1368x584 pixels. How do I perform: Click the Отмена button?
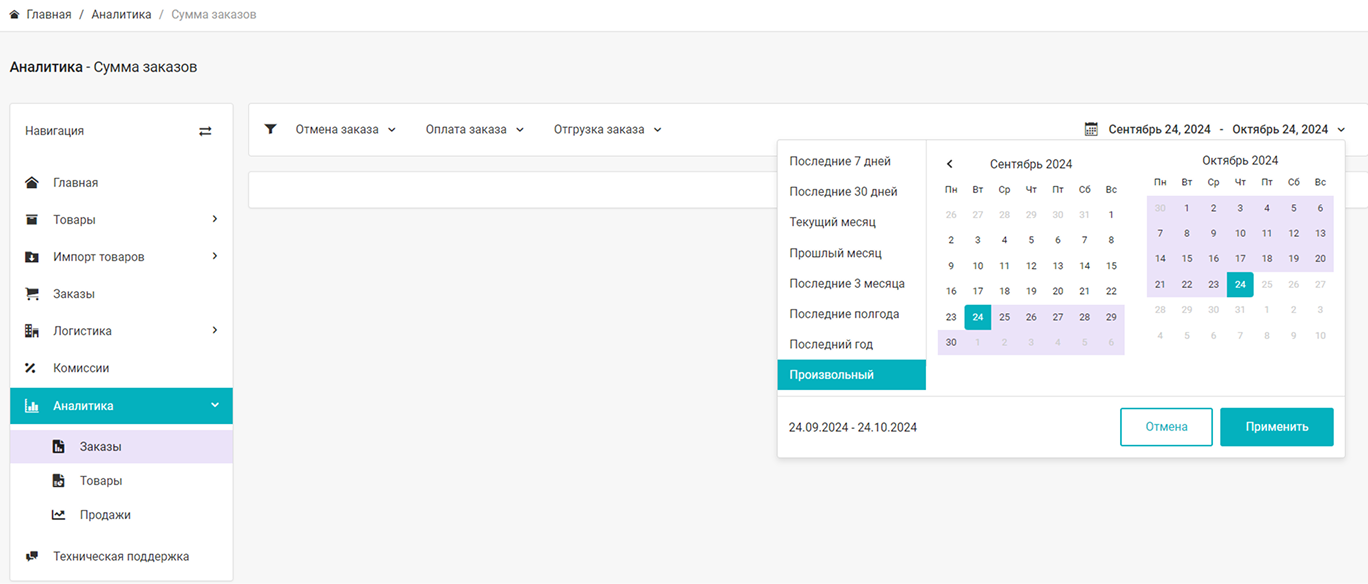pyautogui.click(x=1166, y=427)
